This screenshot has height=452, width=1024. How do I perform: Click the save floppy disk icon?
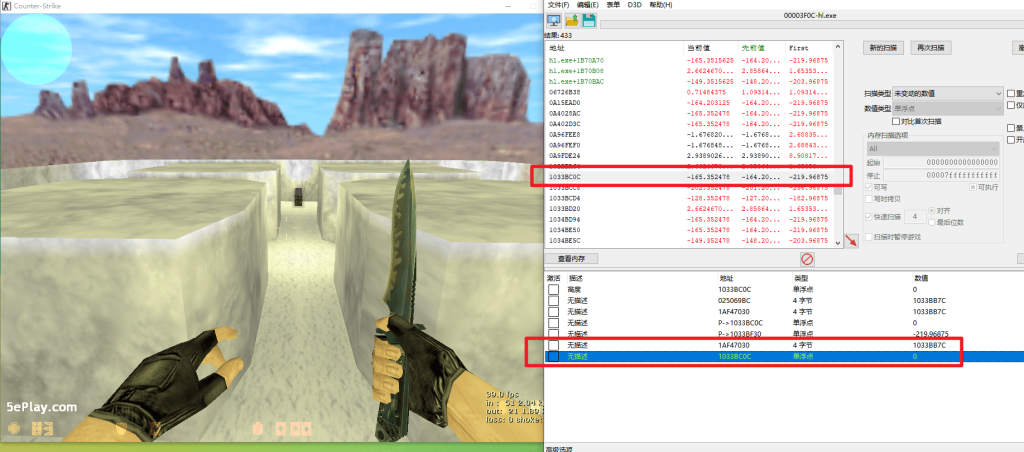pyautogui.click(x=588, y=21)
